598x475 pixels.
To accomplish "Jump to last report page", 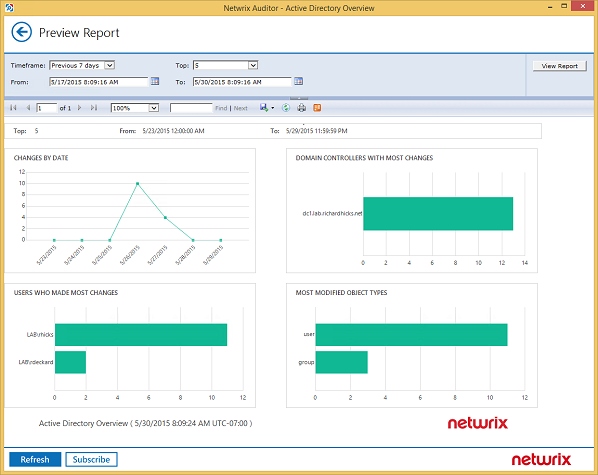I will [94, 108].
